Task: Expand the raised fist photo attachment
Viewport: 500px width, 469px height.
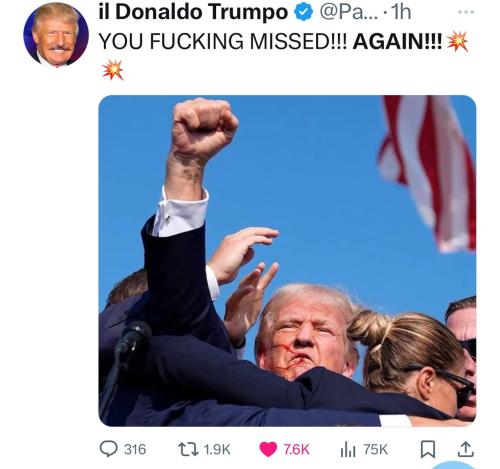Action: (x=287, y=261)
